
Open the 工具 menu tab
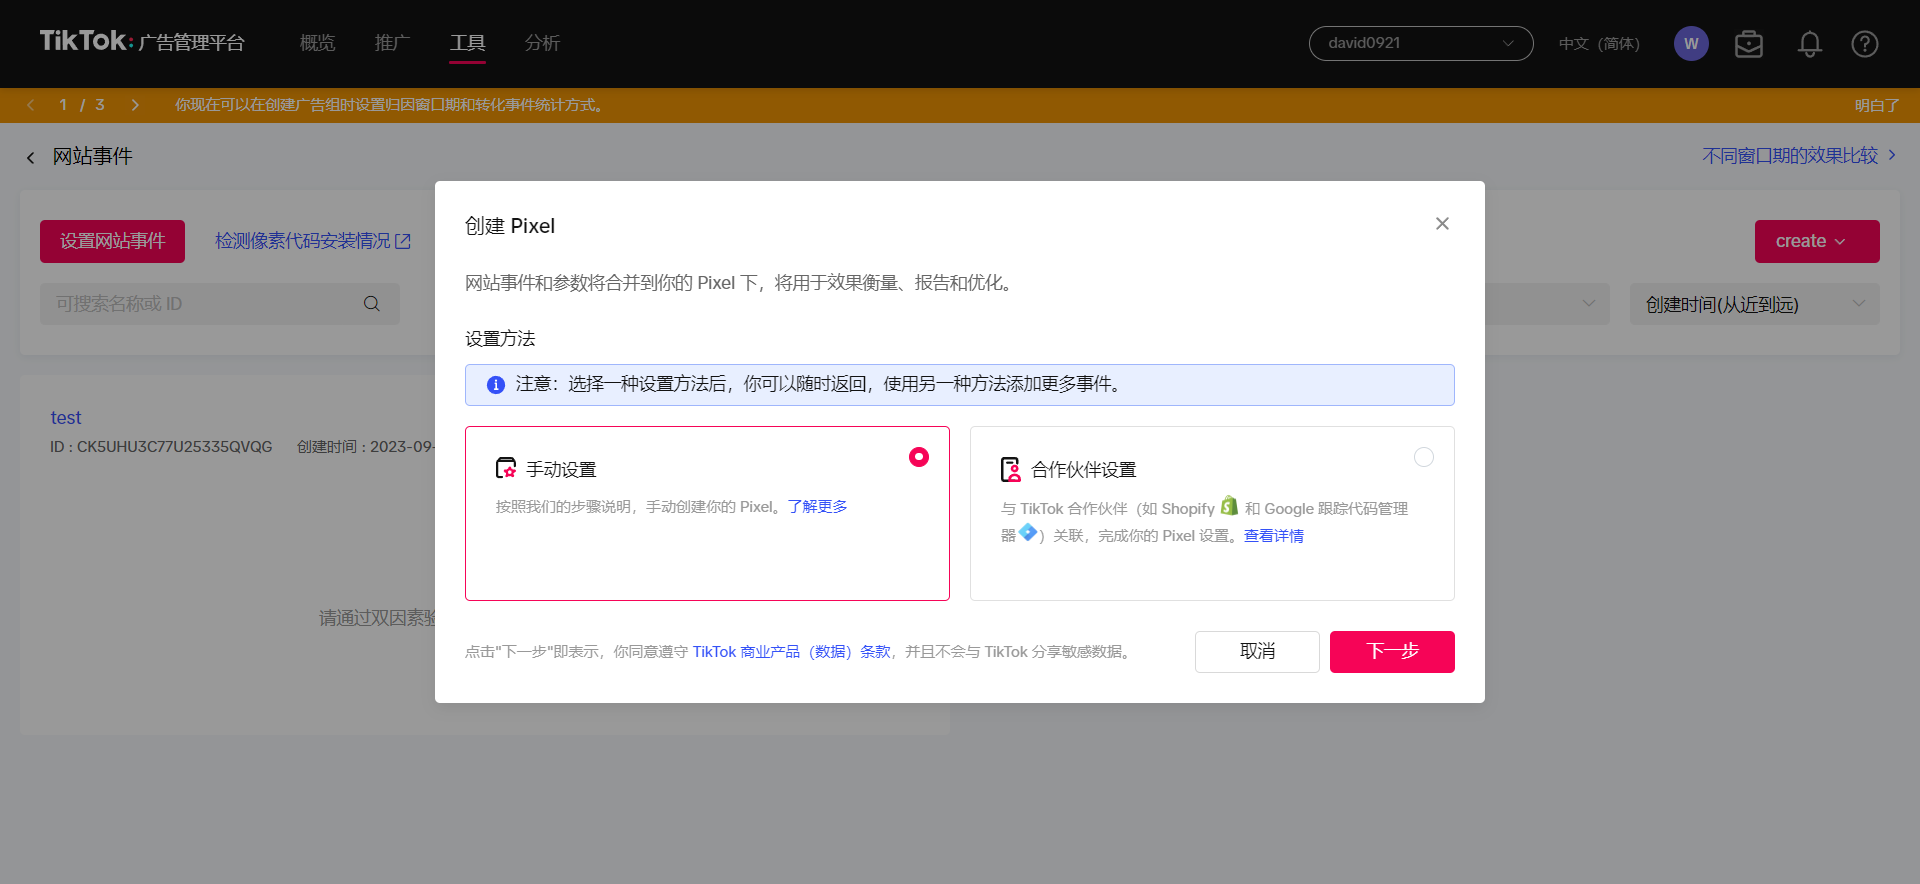[467, 43]
